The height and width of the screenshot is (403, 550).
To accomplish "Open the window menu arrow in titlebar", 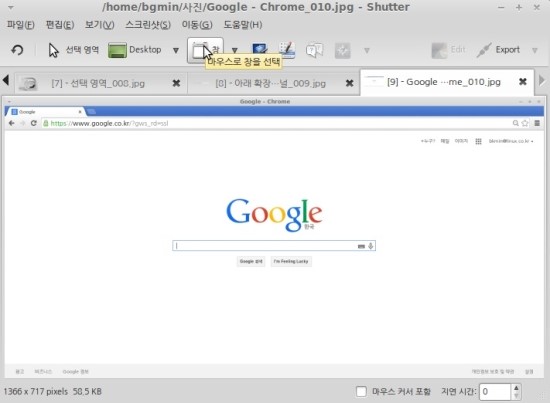I will [x=11, y=7].
